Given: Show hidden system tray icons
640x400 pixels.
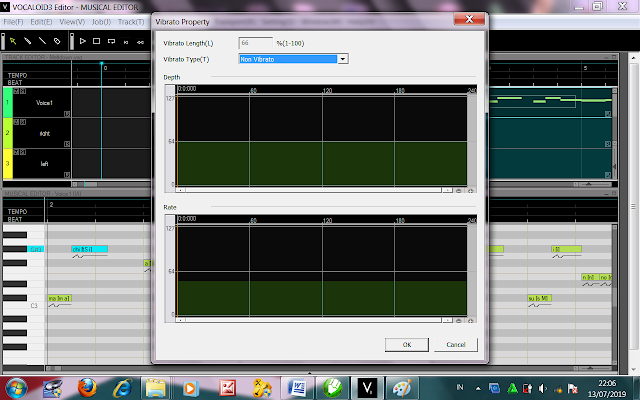Looking at the screenshot, I should coord(478,388).
